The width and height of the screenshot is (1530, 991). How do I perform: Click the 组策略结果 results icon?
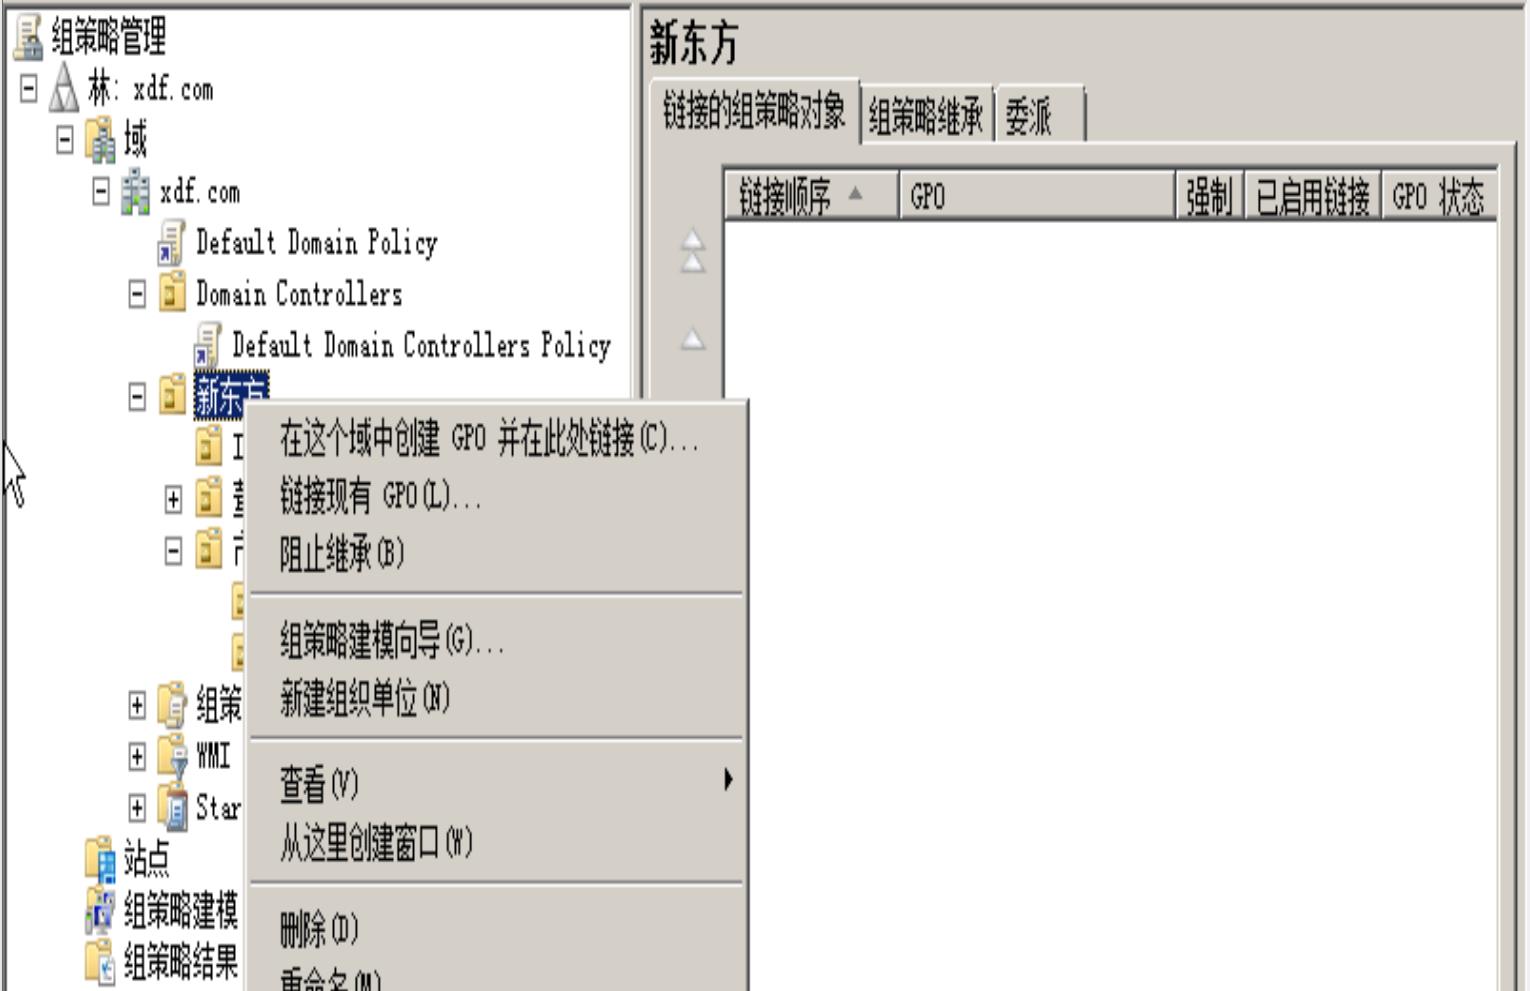click(x=101, y=961)
